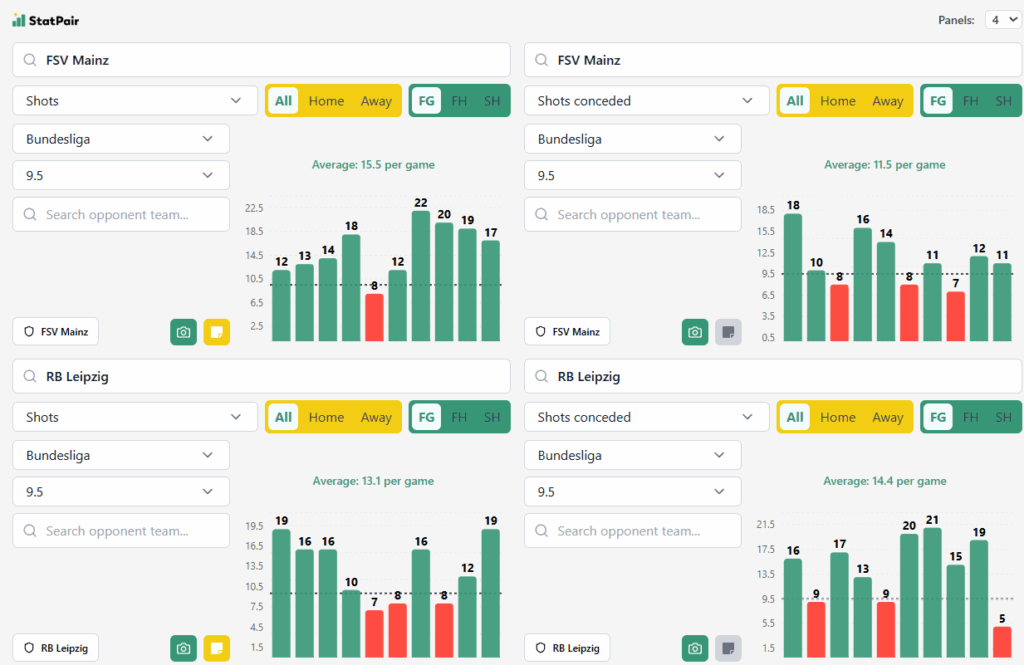The width and height of the screenshot is (1024, 665).
Task: Focus opponent search in RB Leipzig Shots conceded panel
Action: (x=633, y=530)
